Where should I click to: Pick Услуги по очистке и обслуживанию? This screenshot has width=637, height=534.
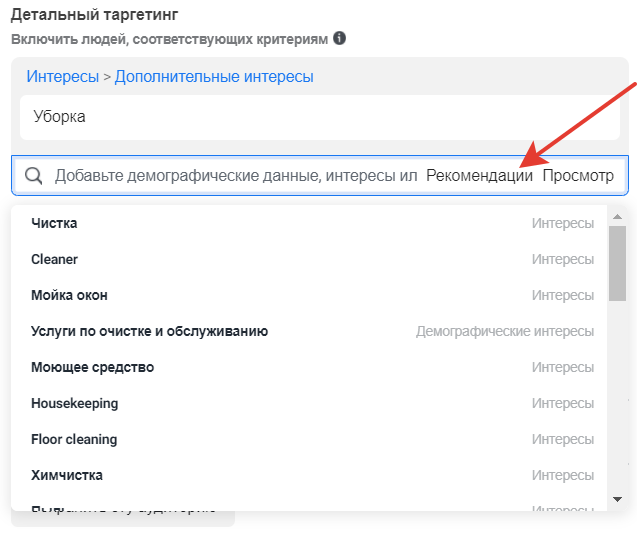(x=150, y=331)
